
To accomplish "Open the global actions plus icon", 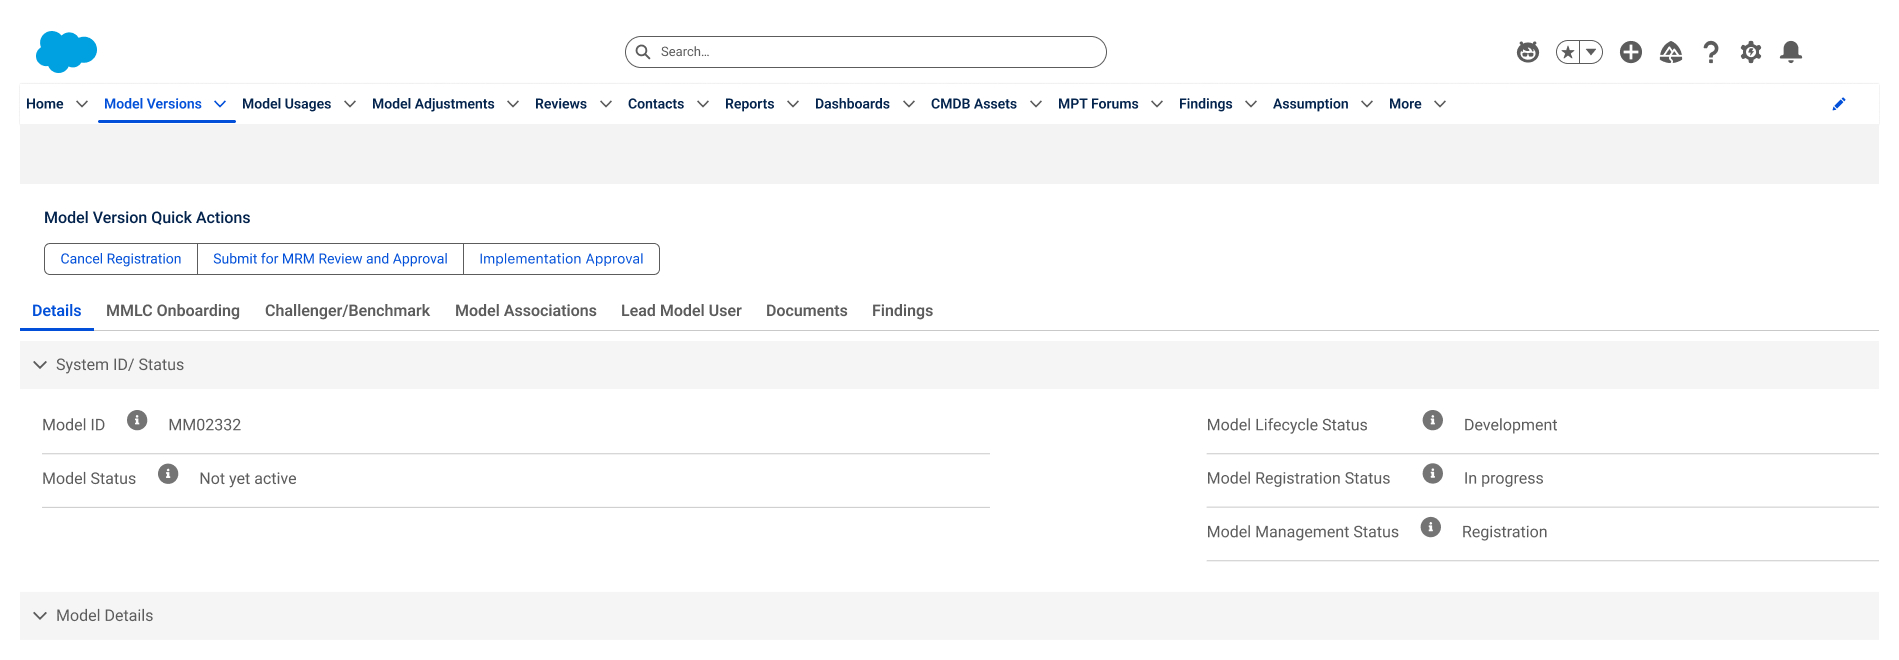I will click(1631, 52).
